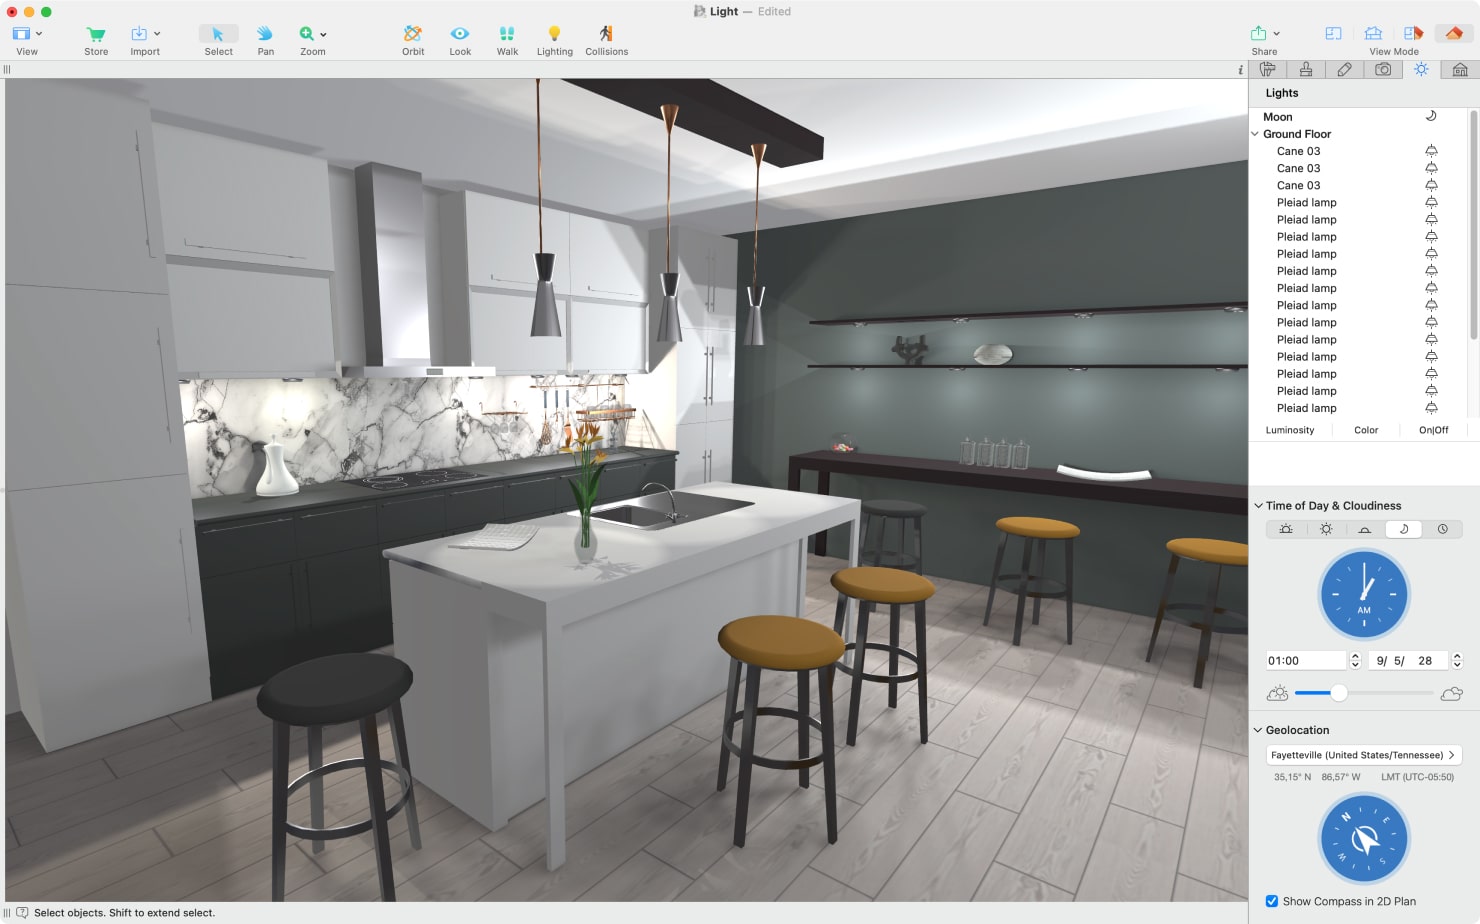Image resolution: width=1480 pixels, height=924 pixels.
Task: Open the Share dropdown arrow
Action: tap(1276, 34)
